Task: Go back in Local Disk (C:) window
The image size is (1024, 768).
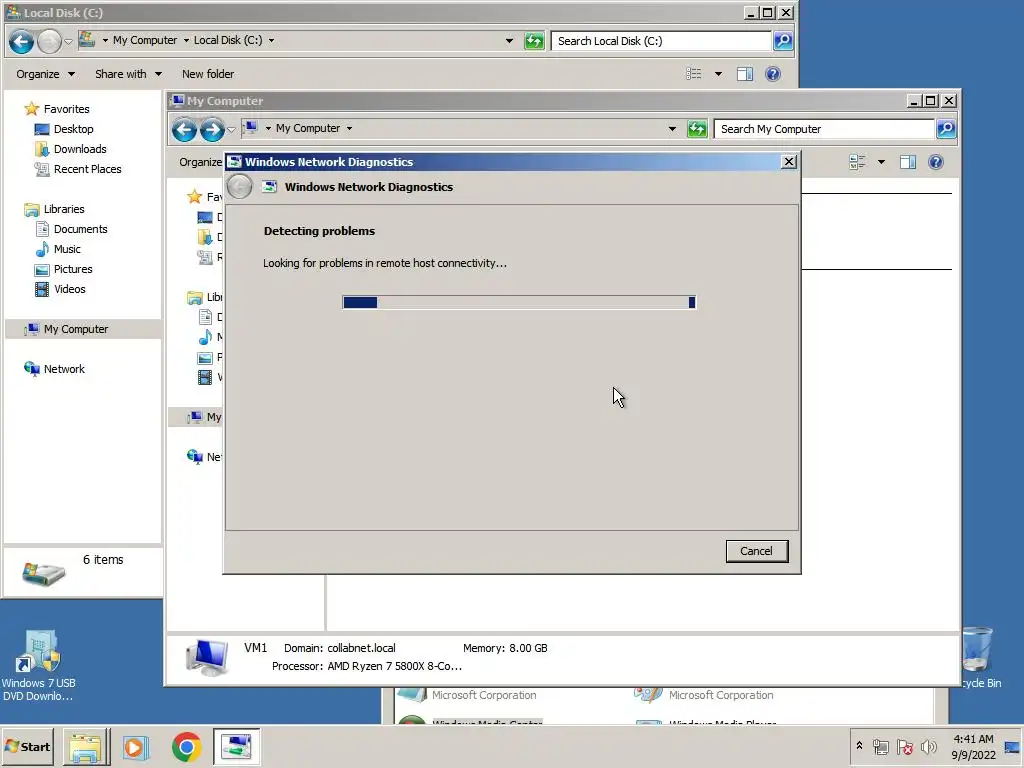Action: [x=21, y=41]
